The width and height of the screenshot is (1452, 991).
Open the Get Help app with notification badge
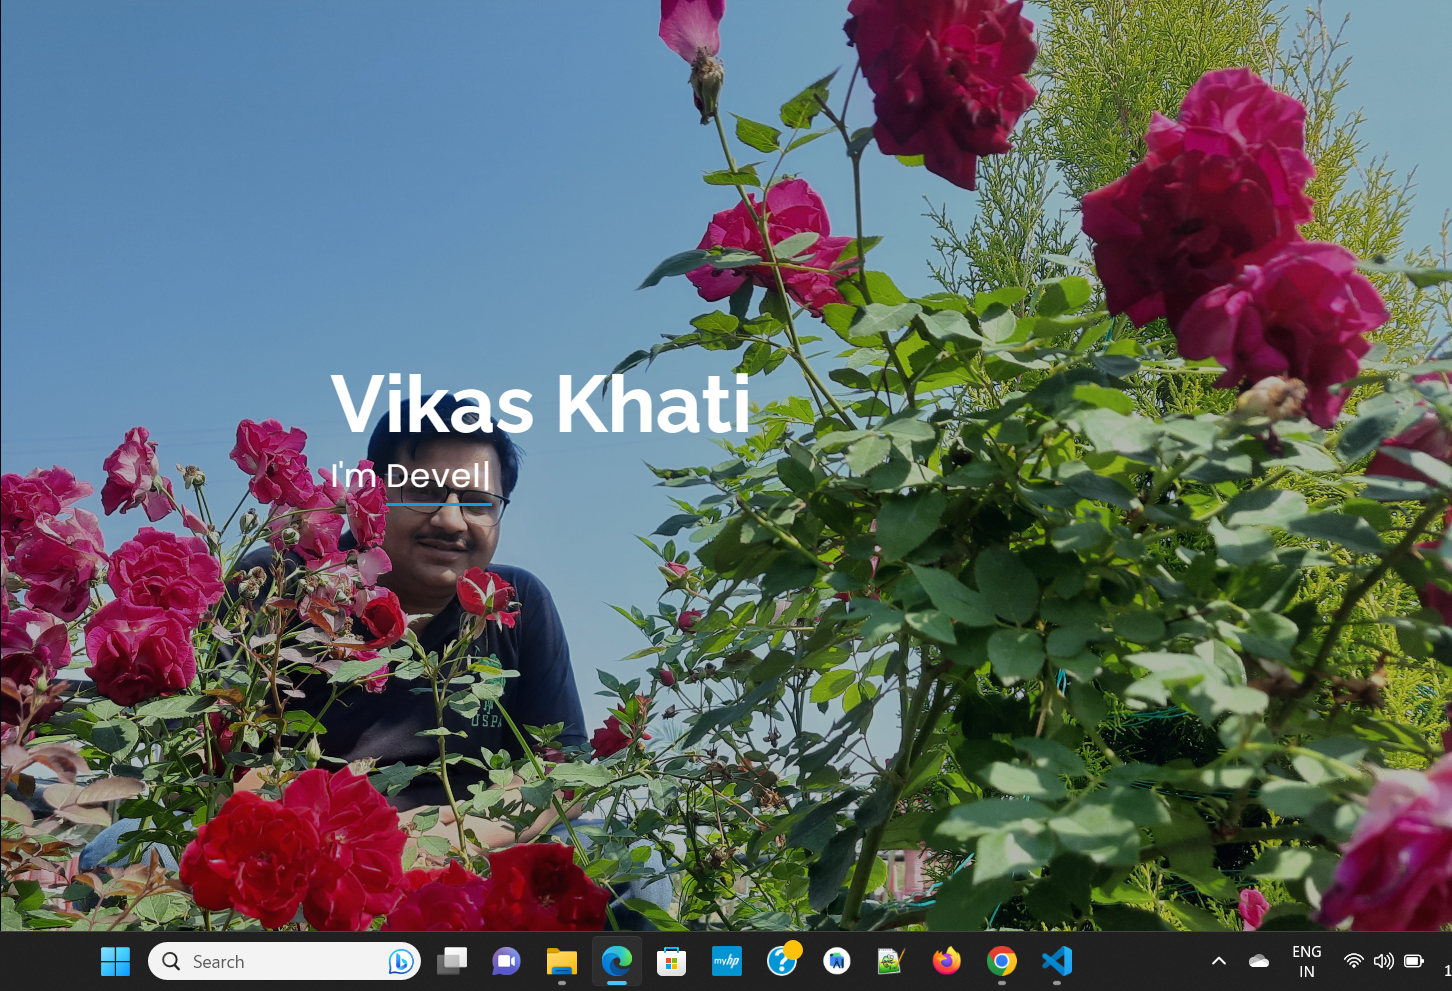[x=782, y=961]
